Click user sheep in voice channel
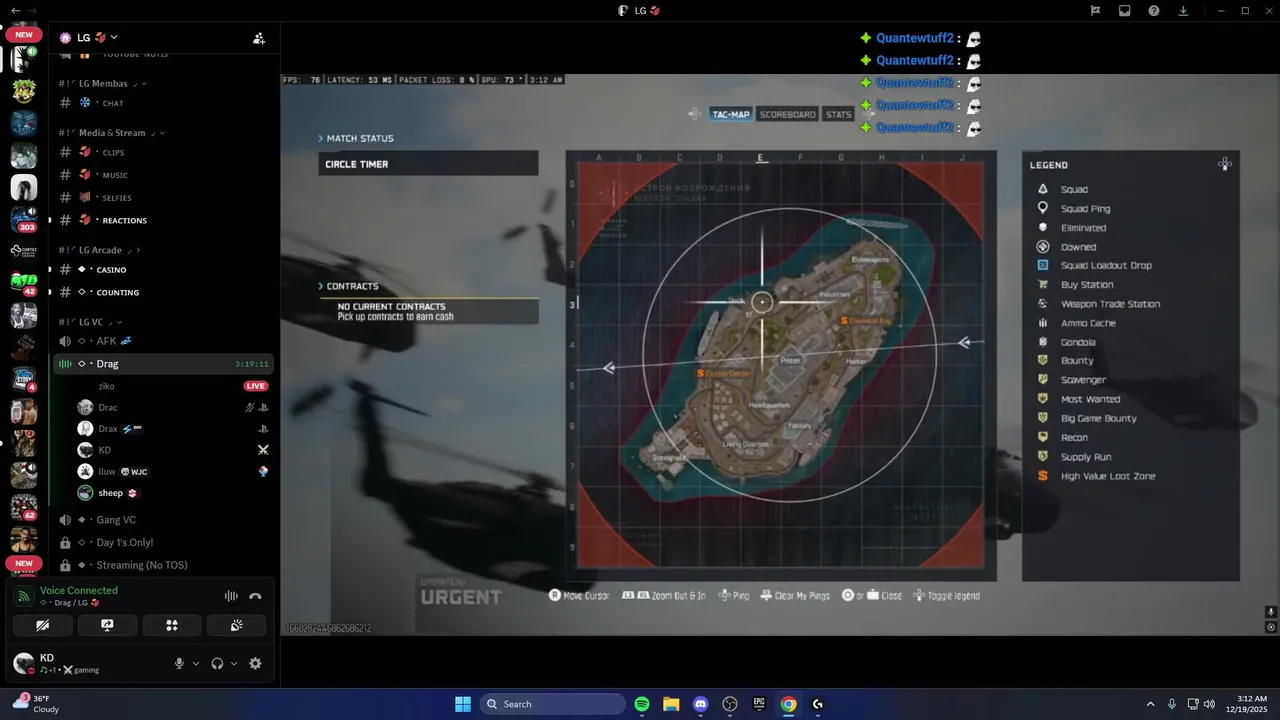The image size is (1280, 720). click(x=173, y=493)
